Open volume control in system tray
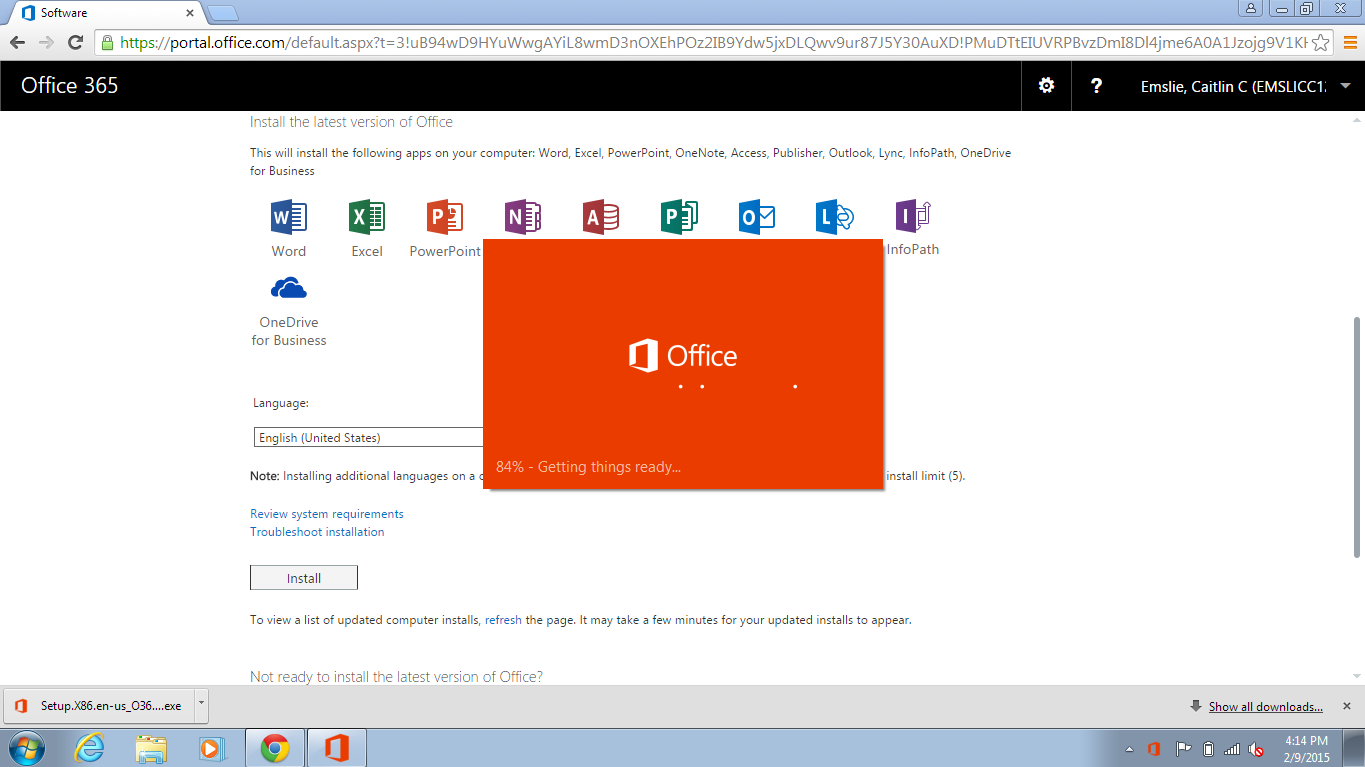This screenshot has height=767, width=1365. [1256, 749]
